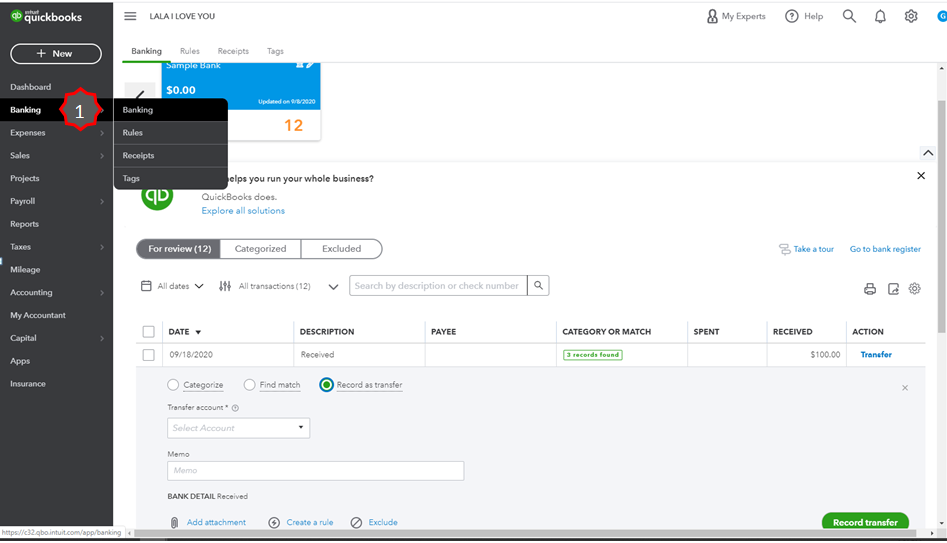Click the Transfer action link
Viewport: 947px width, 543px height.
point(876,355)
